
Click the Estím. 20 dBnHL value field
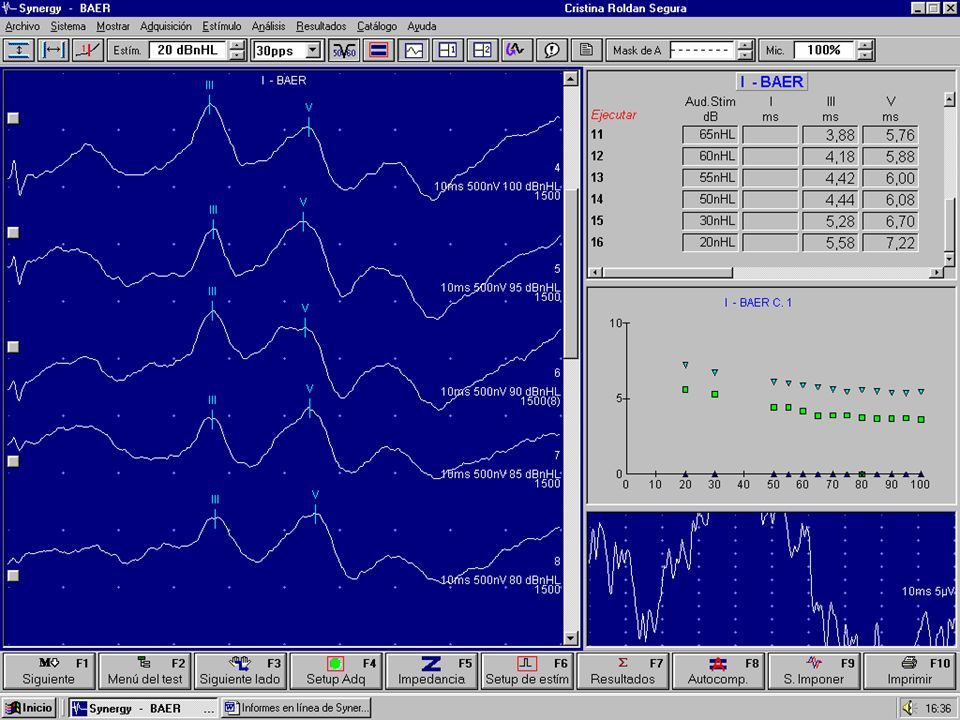pyautogui.click(x=188, y=50)
